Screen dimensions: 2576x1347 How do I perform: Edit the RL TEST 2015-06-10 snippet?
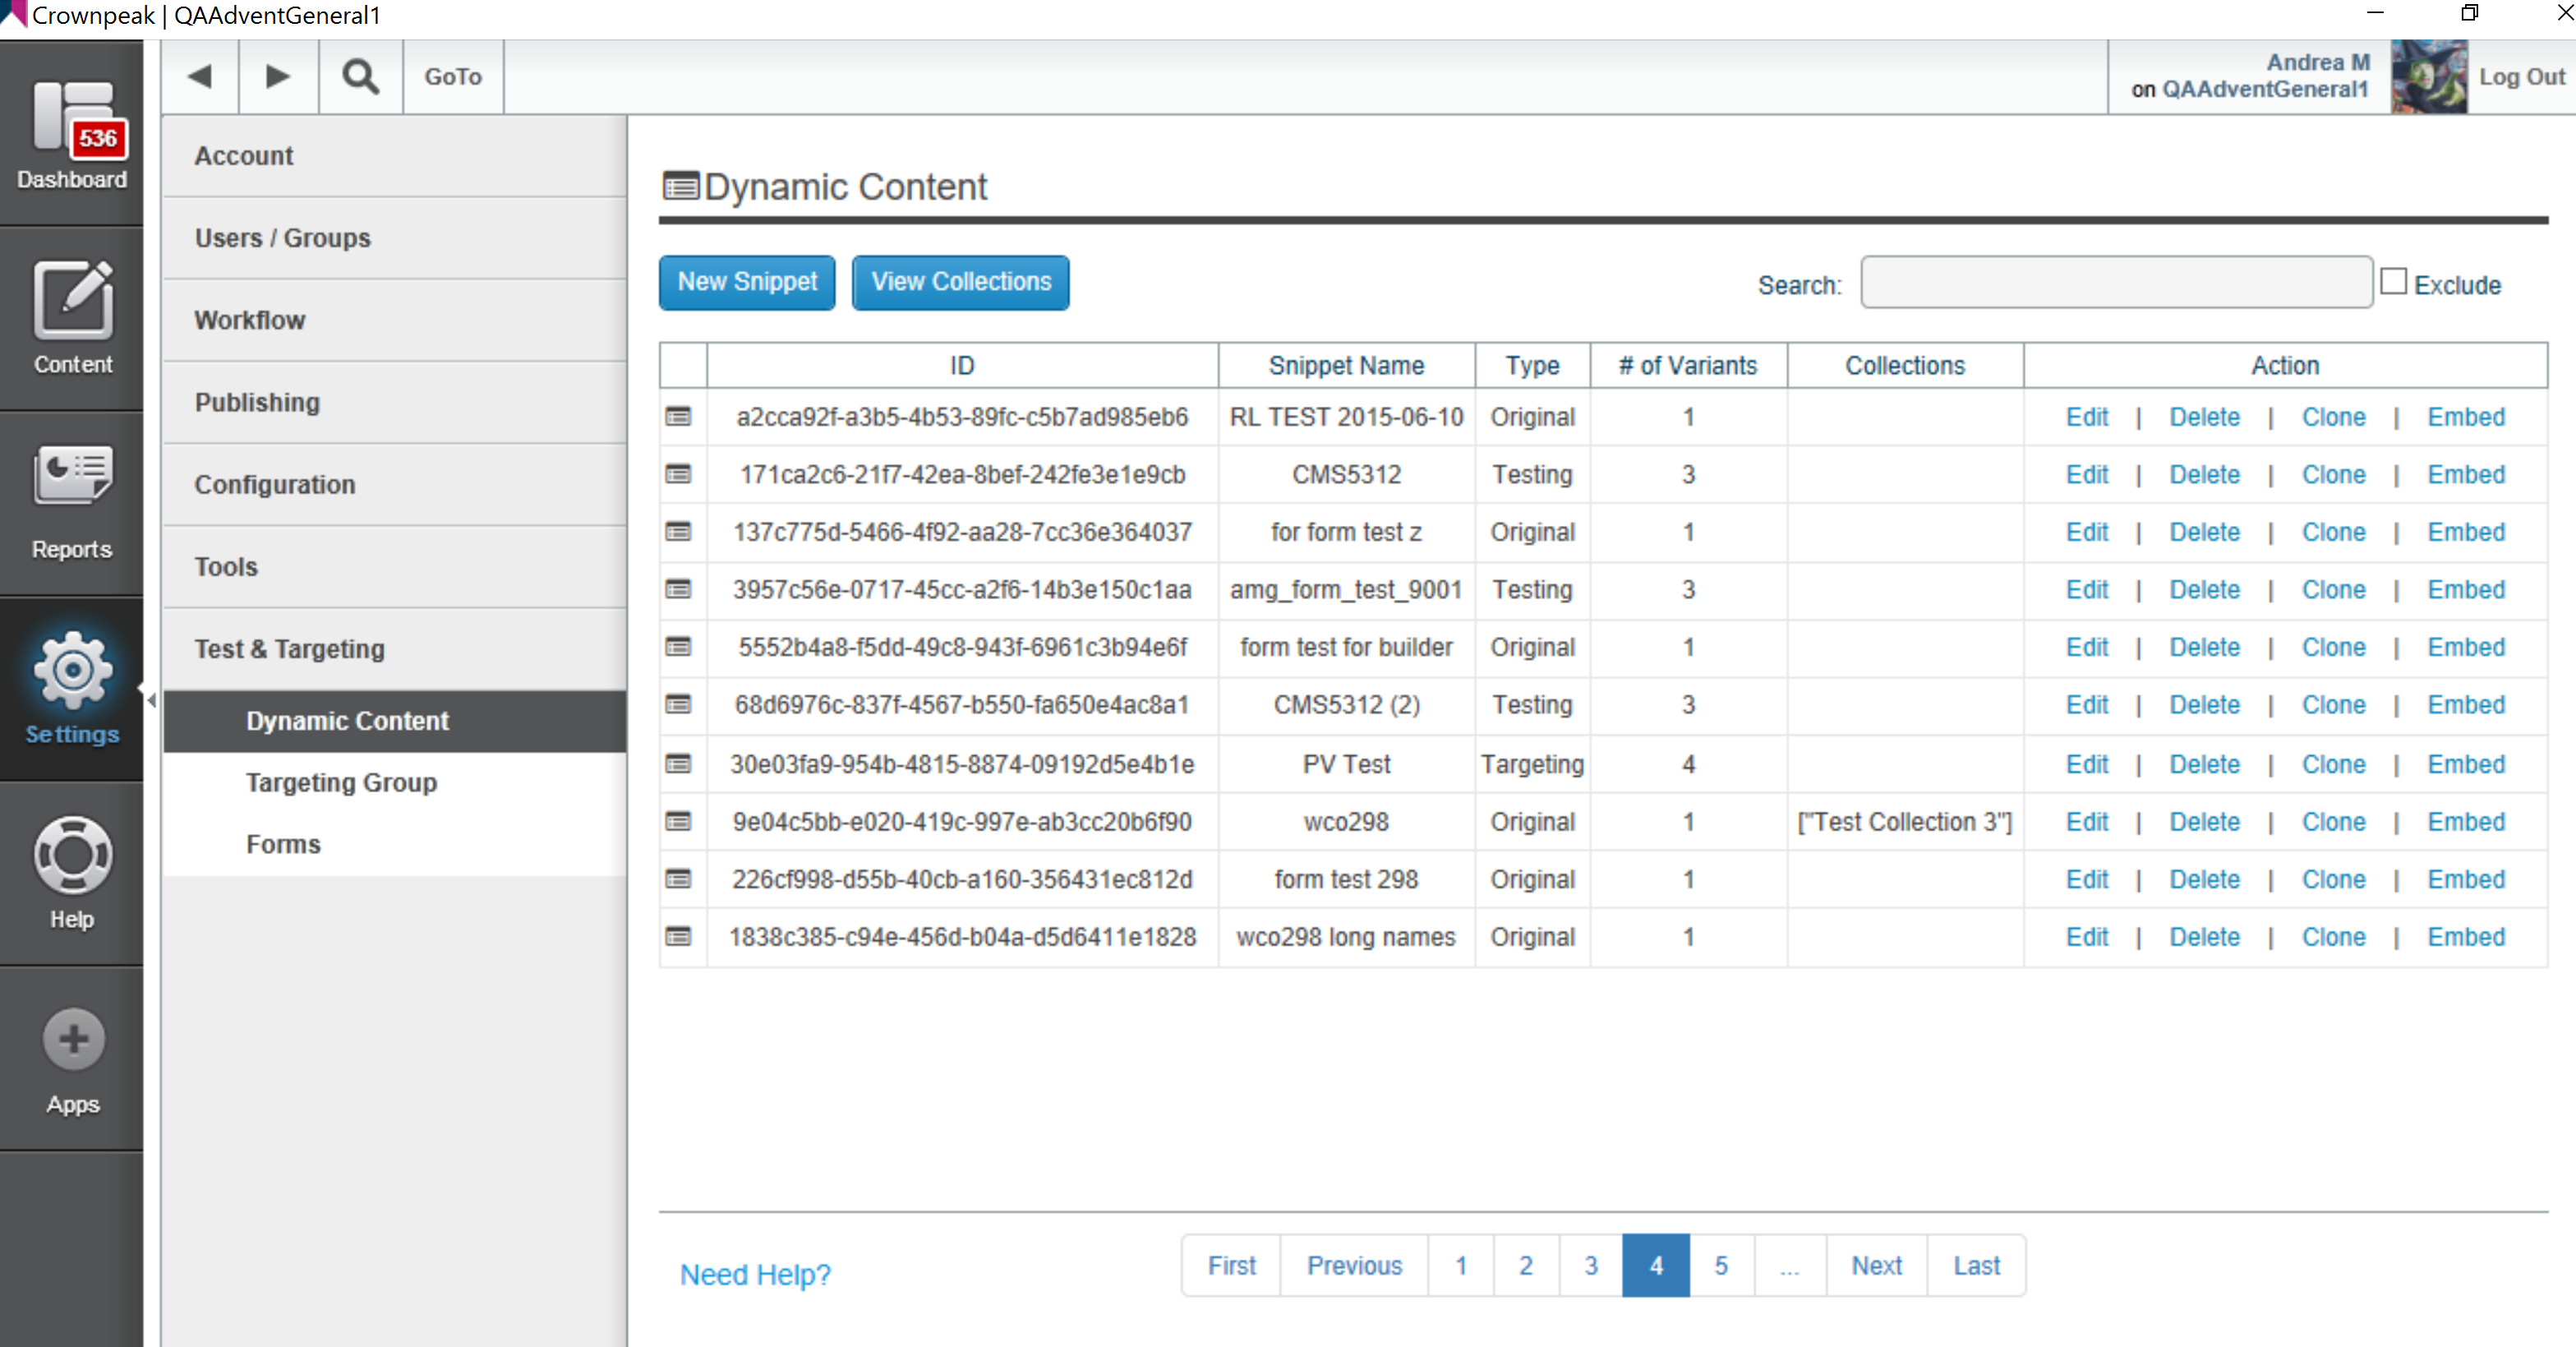pyautogui.click(x=2087, y=417)
